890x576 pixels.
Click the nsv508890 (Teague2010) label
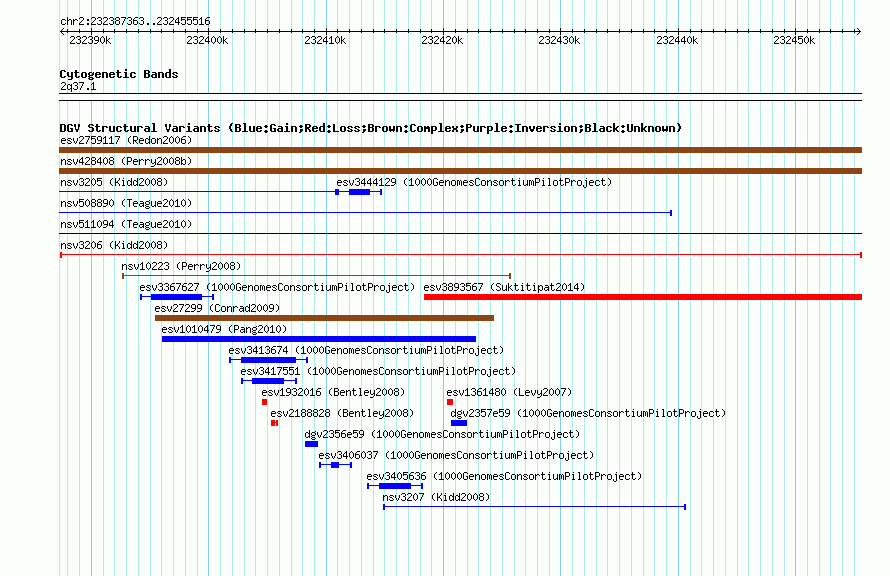pyautogui.click(x=126, y=203)
